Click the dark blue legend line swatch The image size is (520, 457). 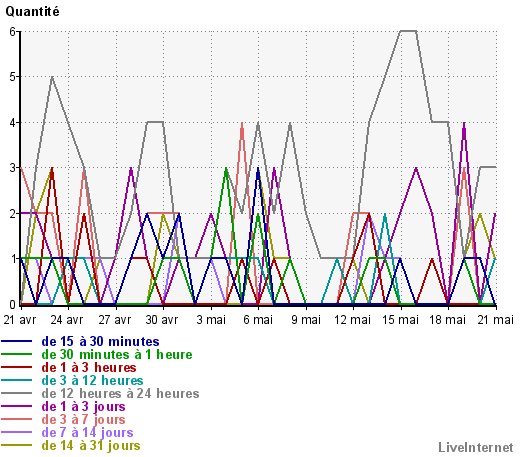coord(17,342)
